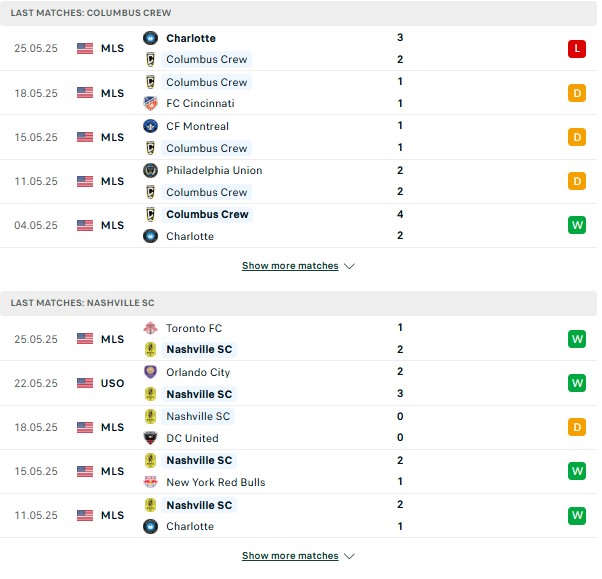Click the FC Cincinnati team crest icon

pos(150,103)
